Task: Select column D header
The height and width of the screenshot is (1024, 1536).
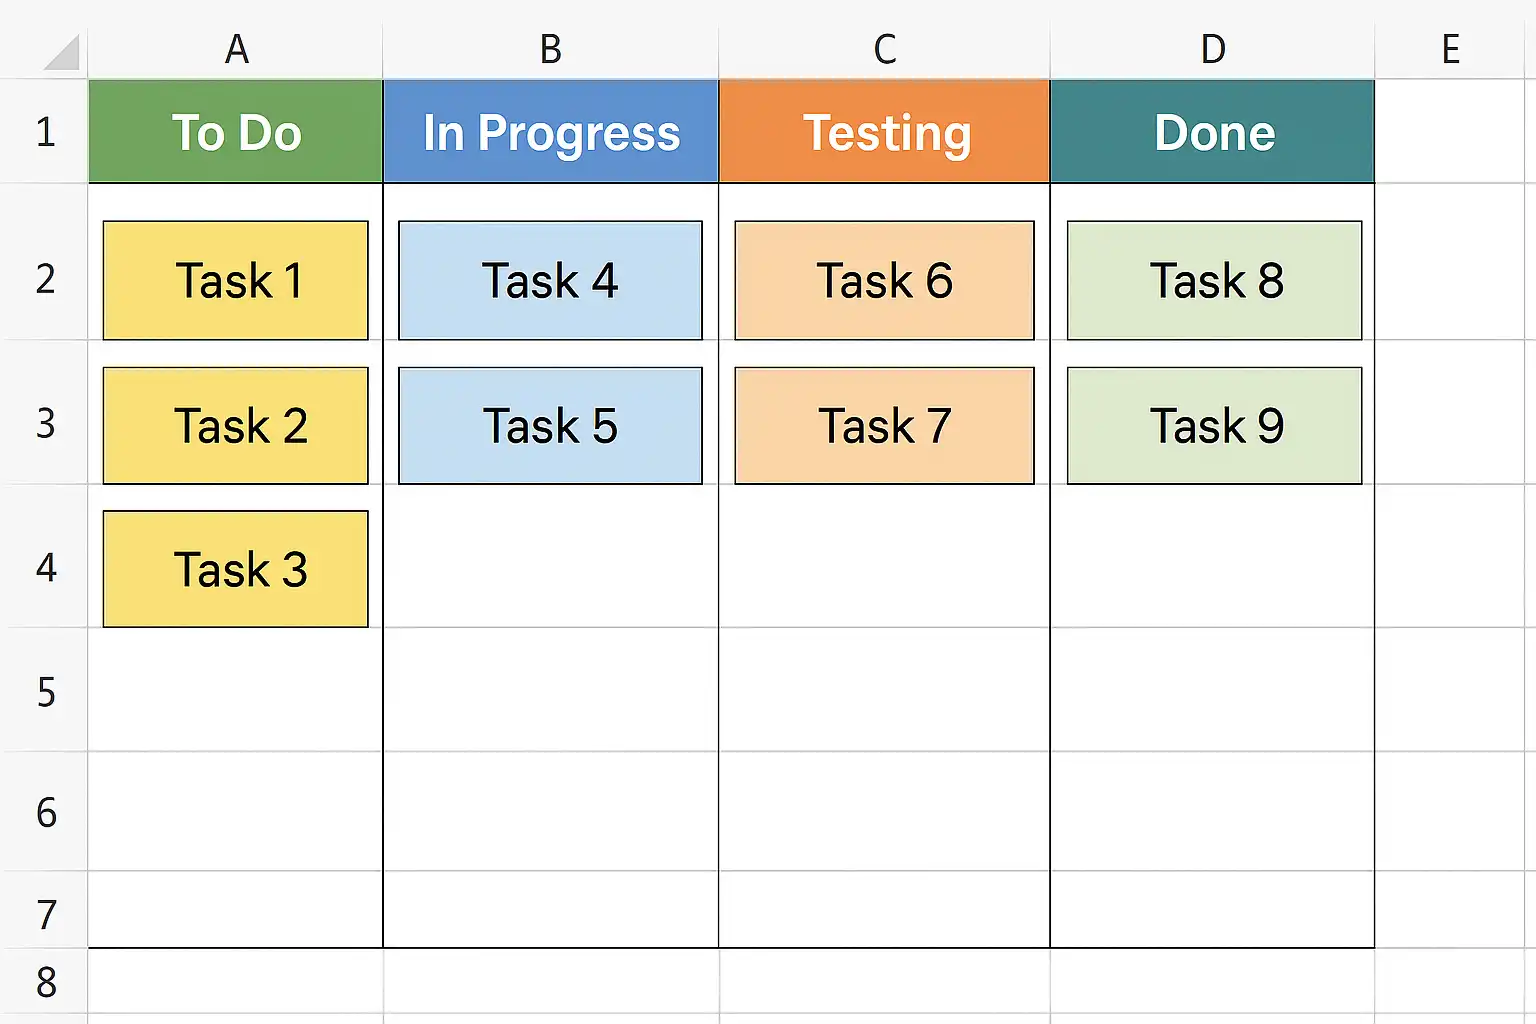Action: click(x=1212, y=49)
